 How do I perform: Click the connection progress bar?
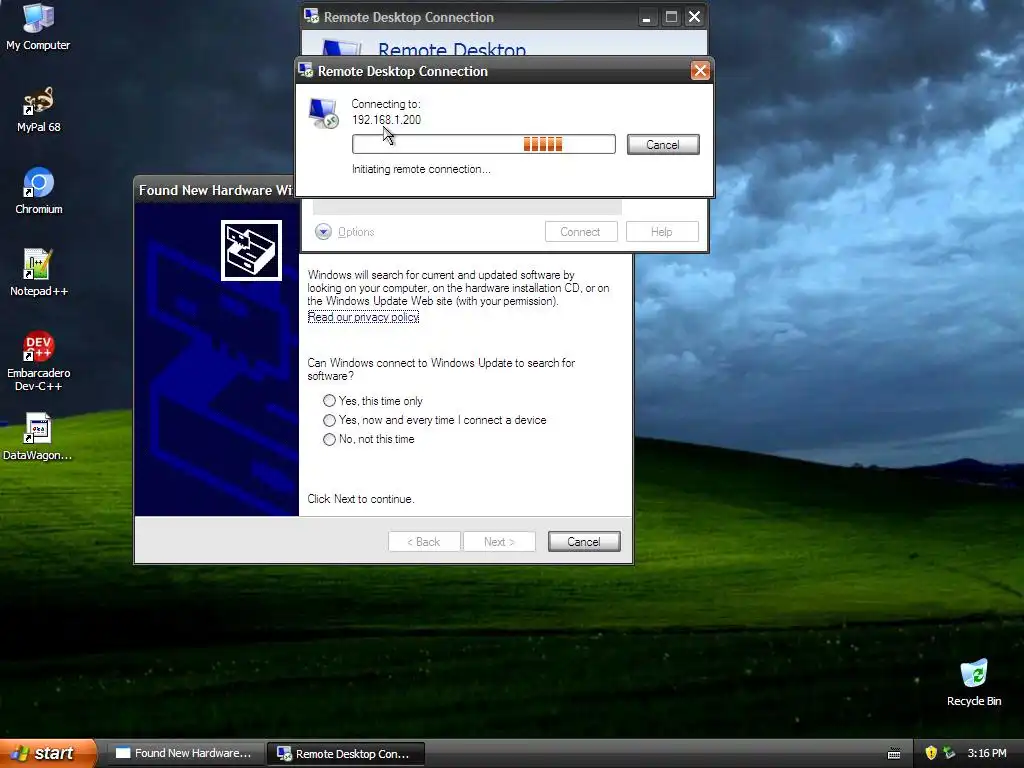coord(483,144)
